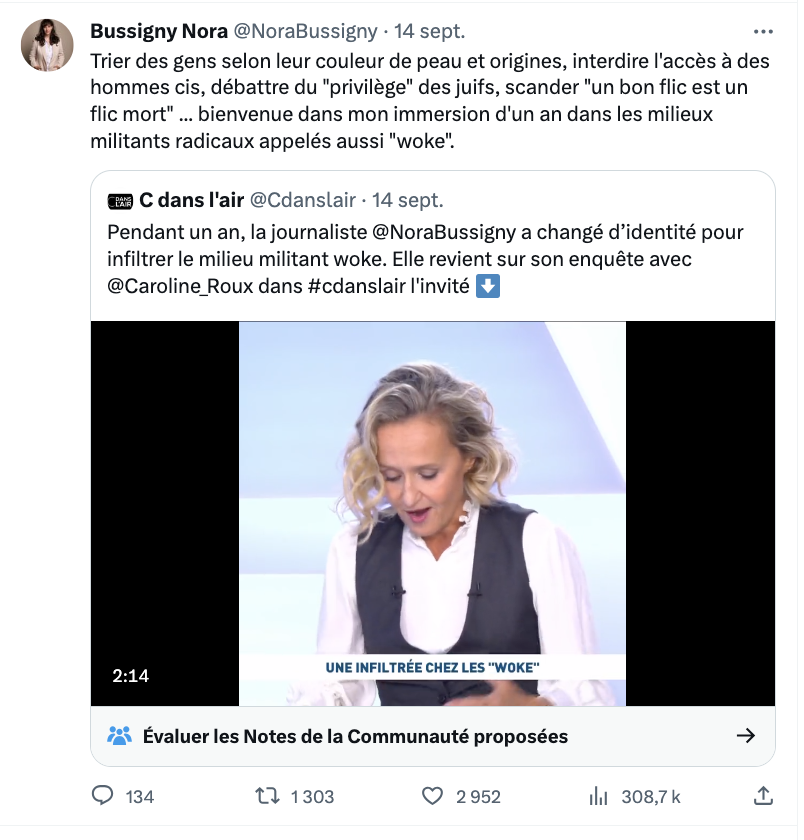Click the 2:14 video duration badge

(x=131, y=676)
